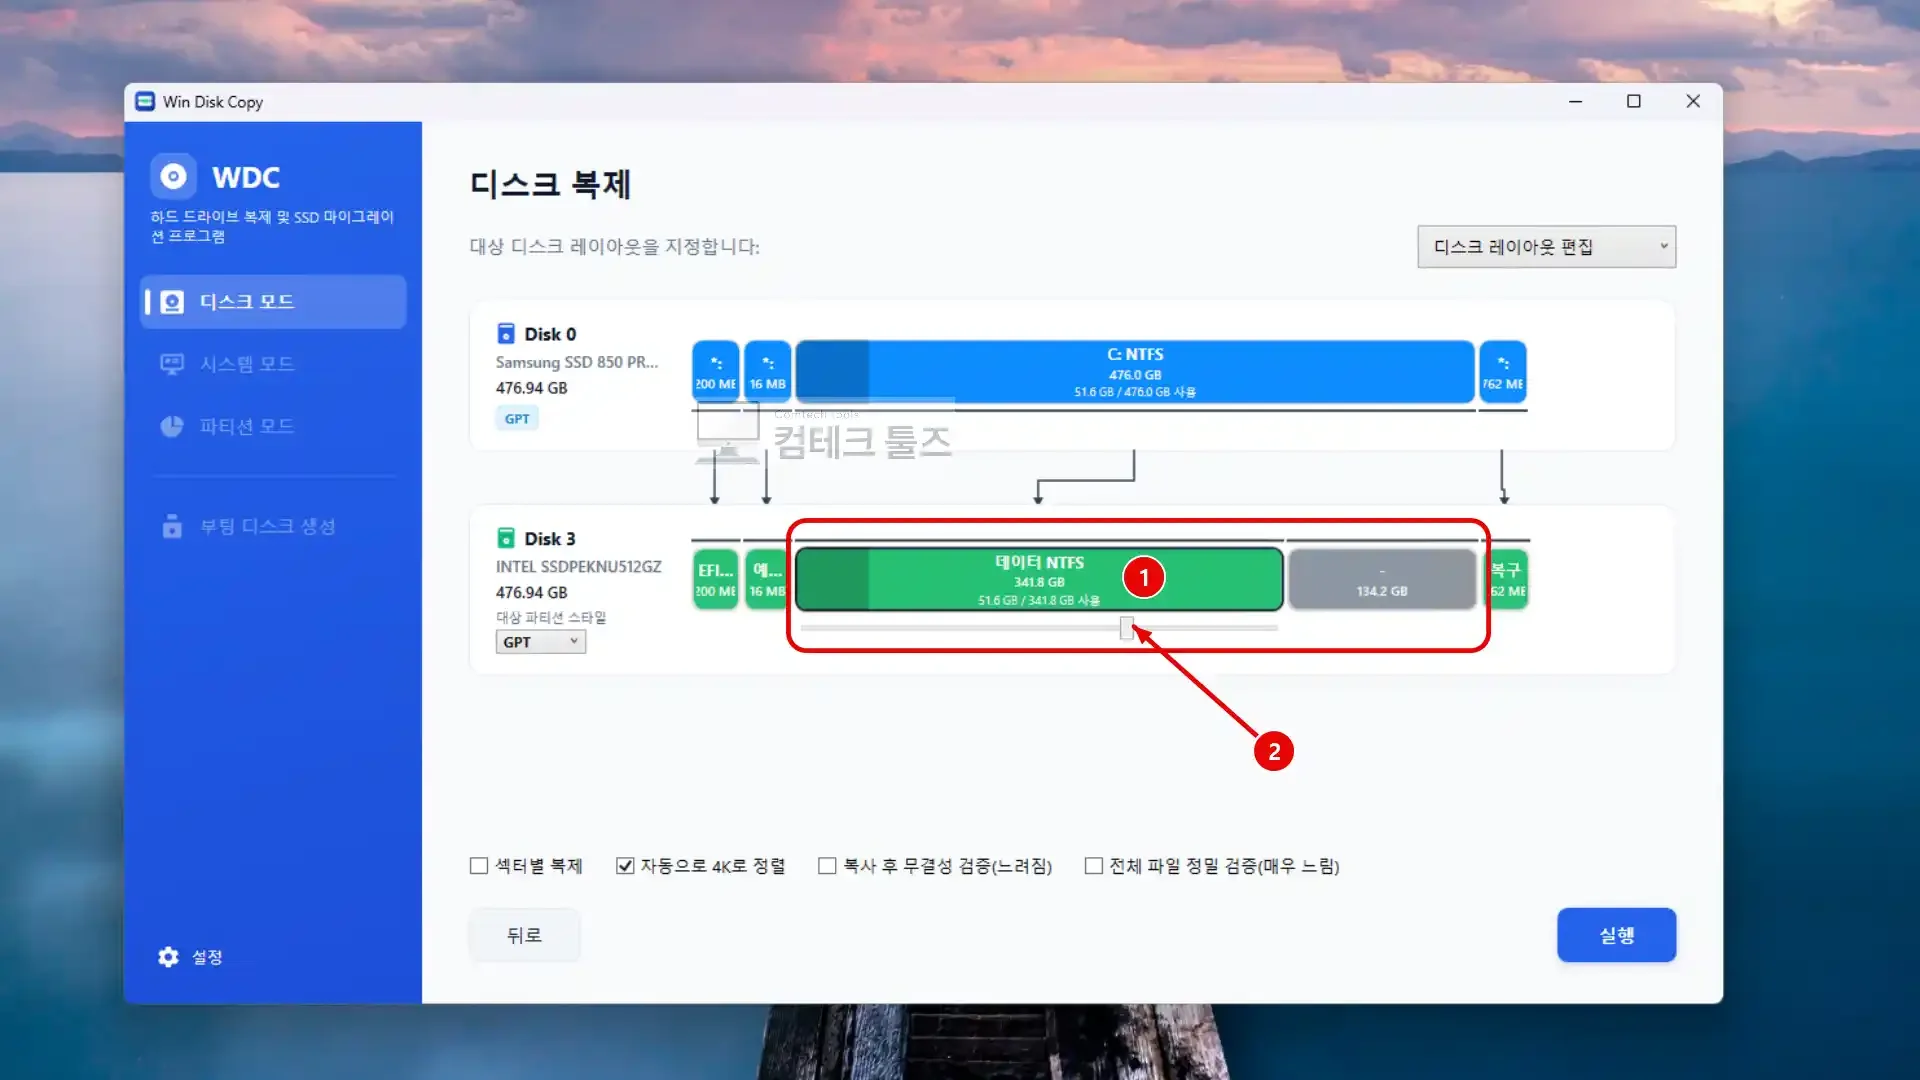The width and height of the screenshot is (1920, 1080).
Task: Click the WDC disc logo icon
Action: pyautogui.click(x=173, y=177)
